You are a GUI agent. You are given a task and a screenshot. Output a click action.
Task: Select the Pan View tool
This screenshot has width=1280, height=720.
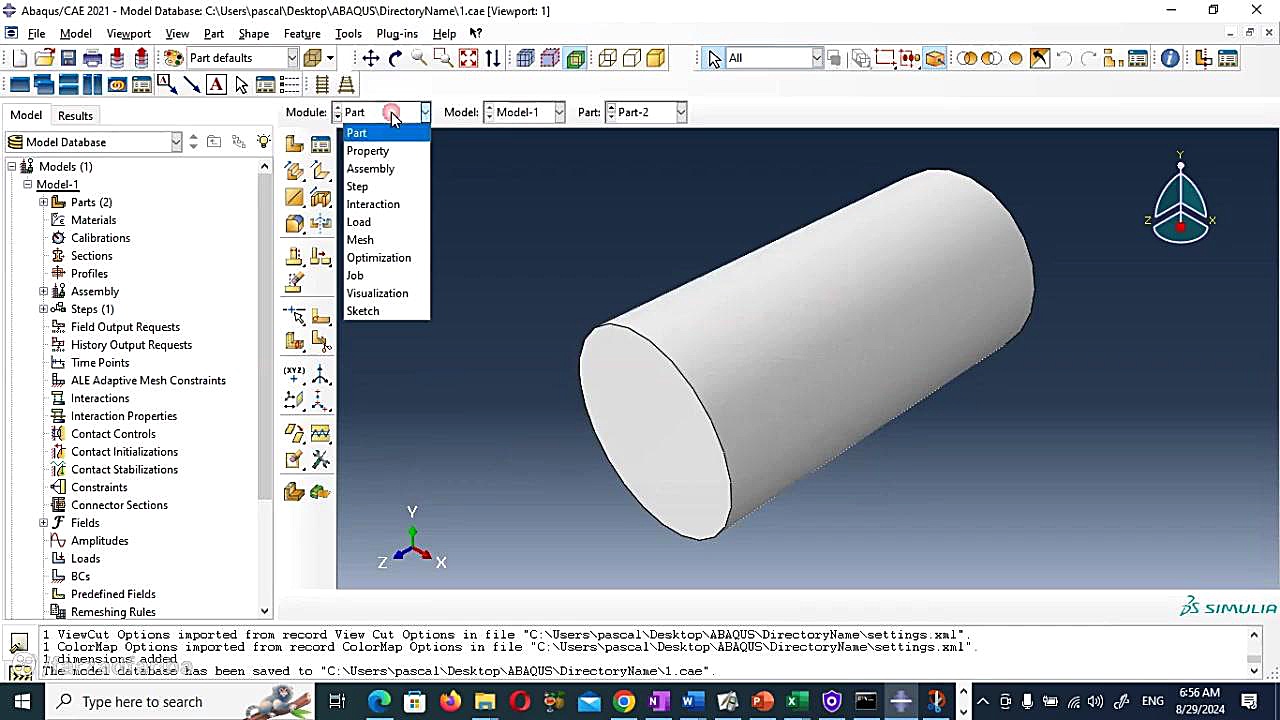tap(371, 59)
